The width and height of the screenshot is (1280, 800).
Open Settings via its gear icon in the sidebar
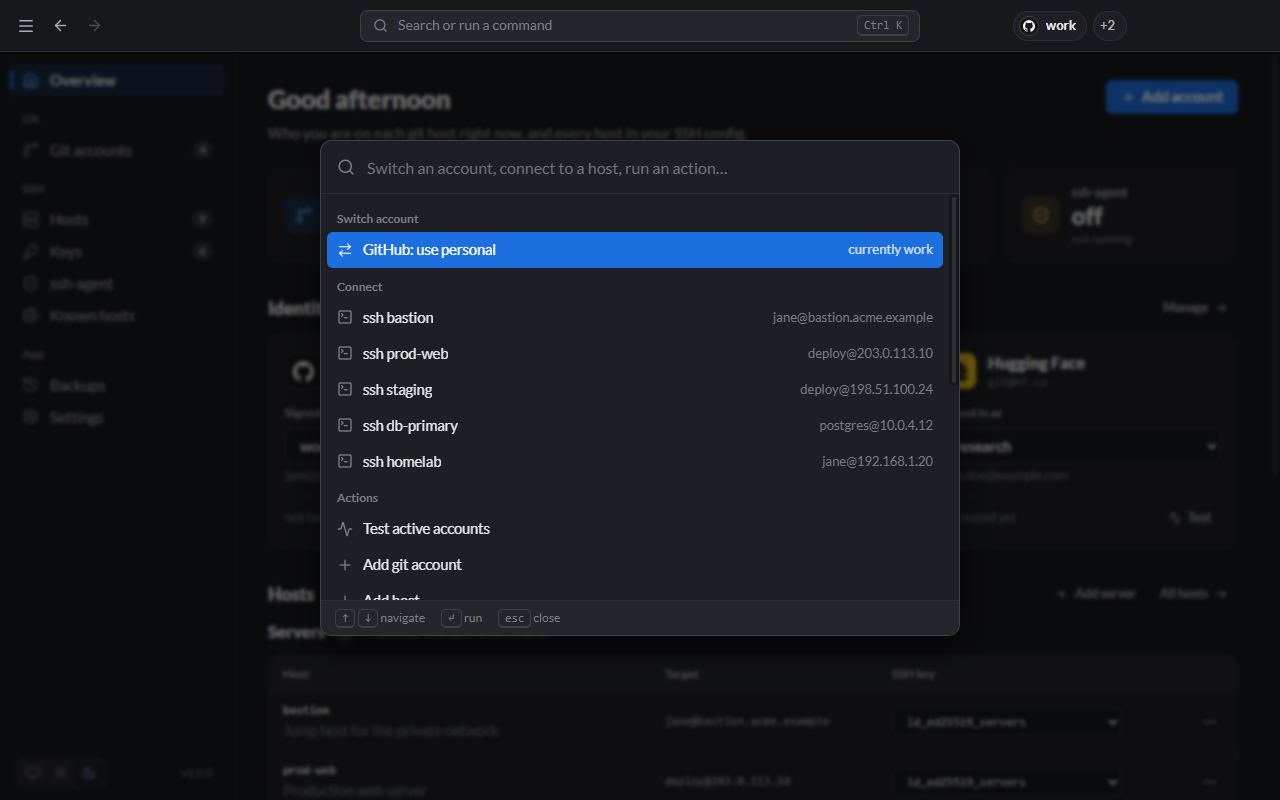point(30,417)
